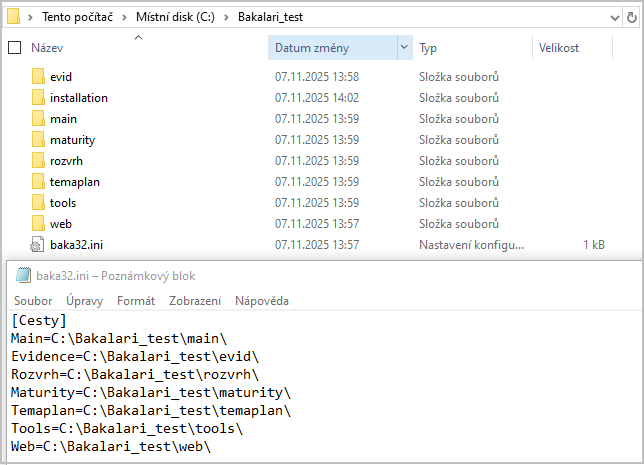
Task: Select the baka32.ini file icon
Action: pyautogui.click(x=38, y=245)
